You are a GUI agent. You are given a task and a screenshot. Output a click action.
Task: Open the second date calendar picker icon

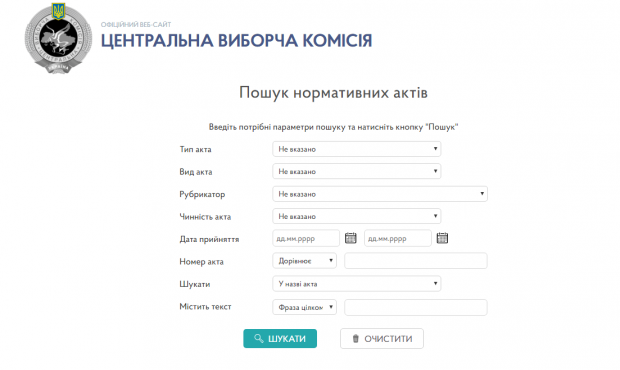coord(442,238)
